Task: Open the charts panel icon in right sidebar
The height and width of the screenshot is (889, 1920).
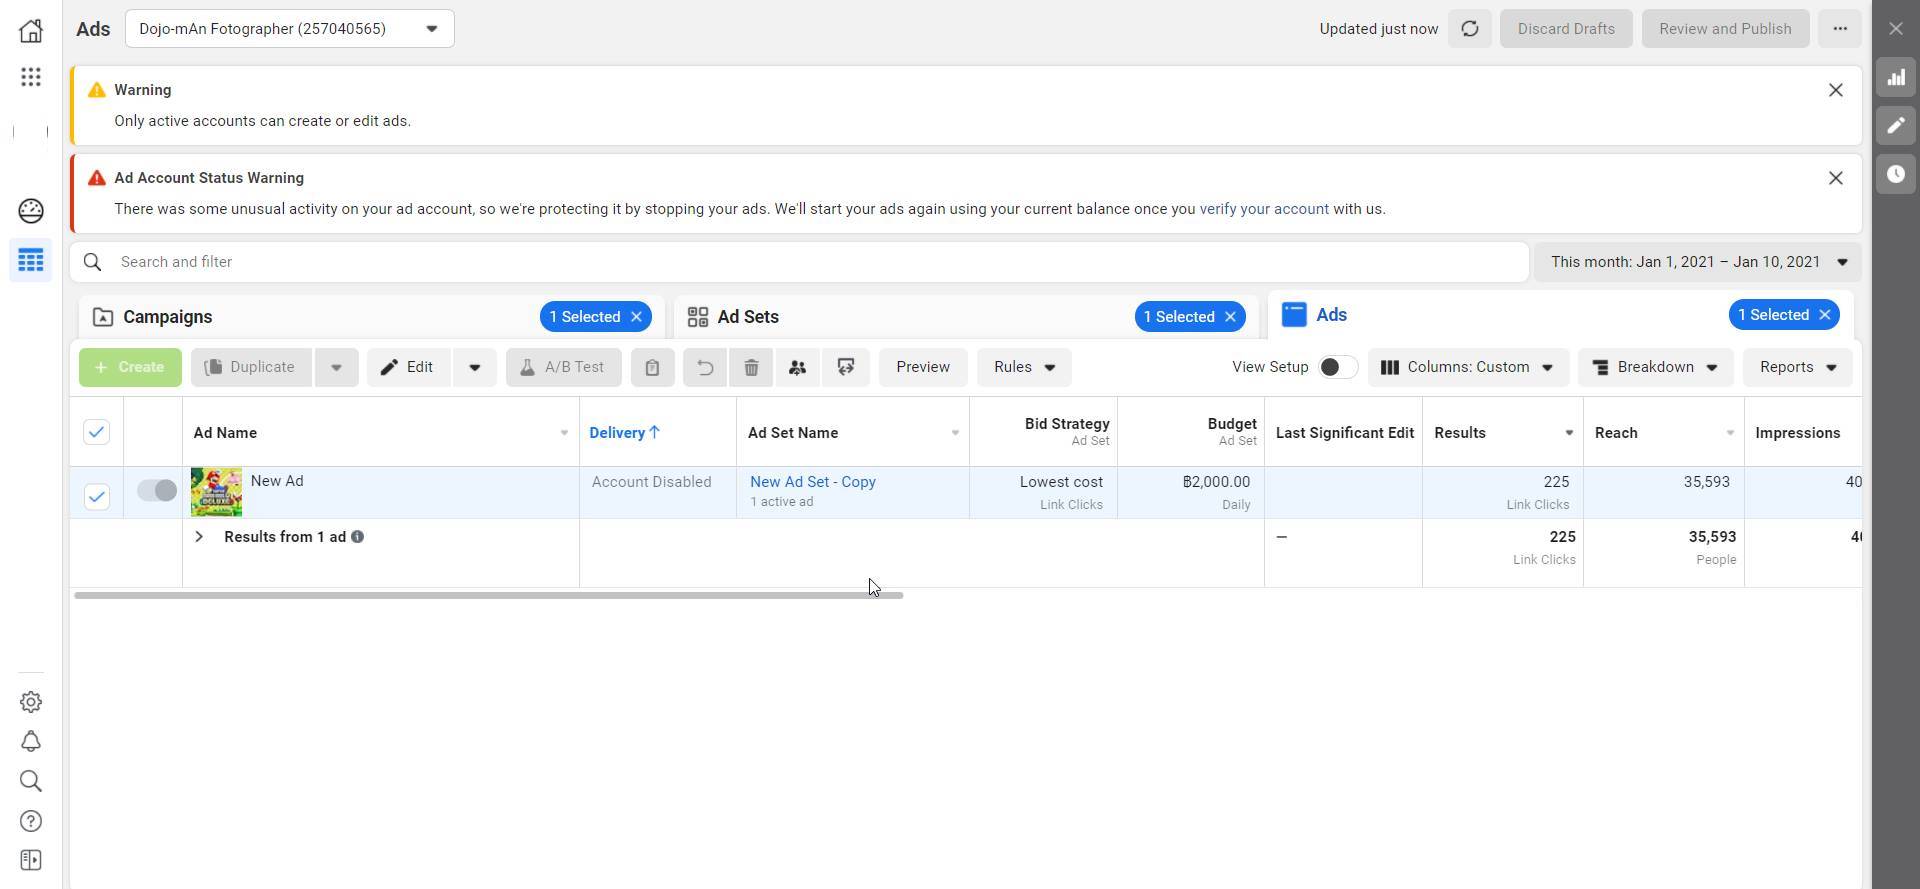Action: (x=1895, y=78)
